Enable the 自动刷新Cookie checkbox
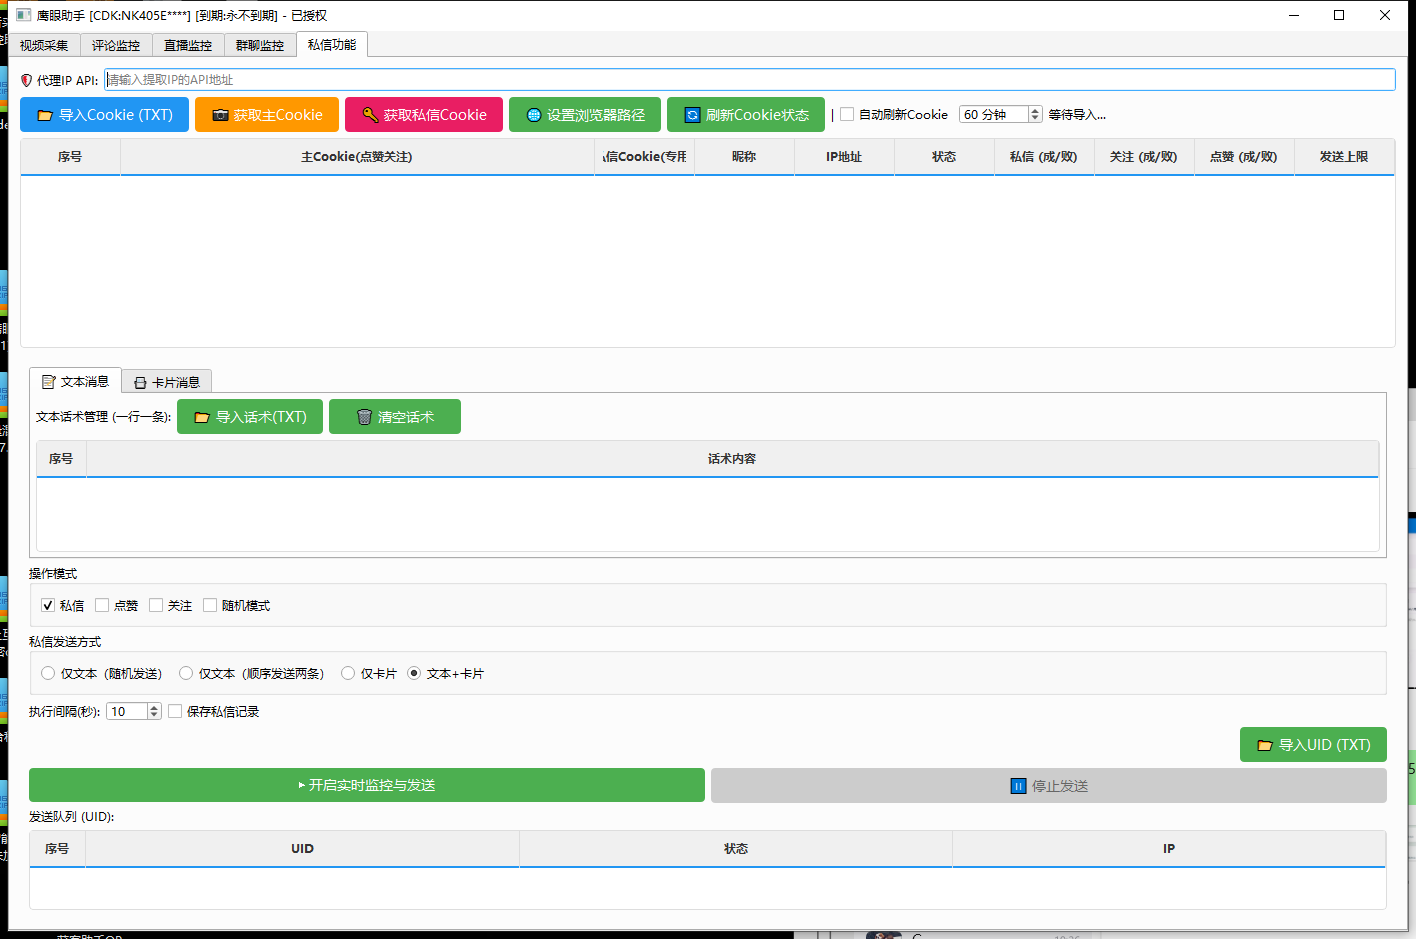Screen dimensions: 1416x939 click(x=847, y=114)
